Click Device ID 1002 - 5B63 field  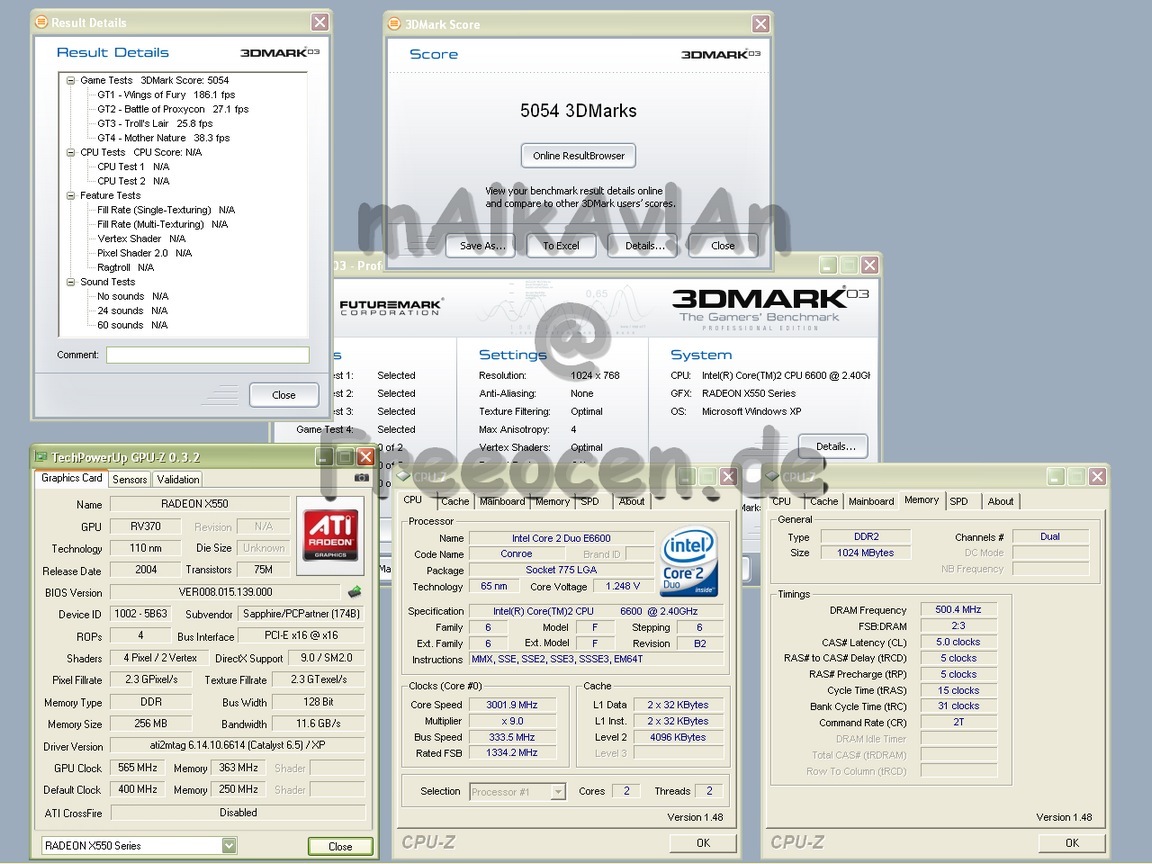pyautogui.click(x=141, y=613)
